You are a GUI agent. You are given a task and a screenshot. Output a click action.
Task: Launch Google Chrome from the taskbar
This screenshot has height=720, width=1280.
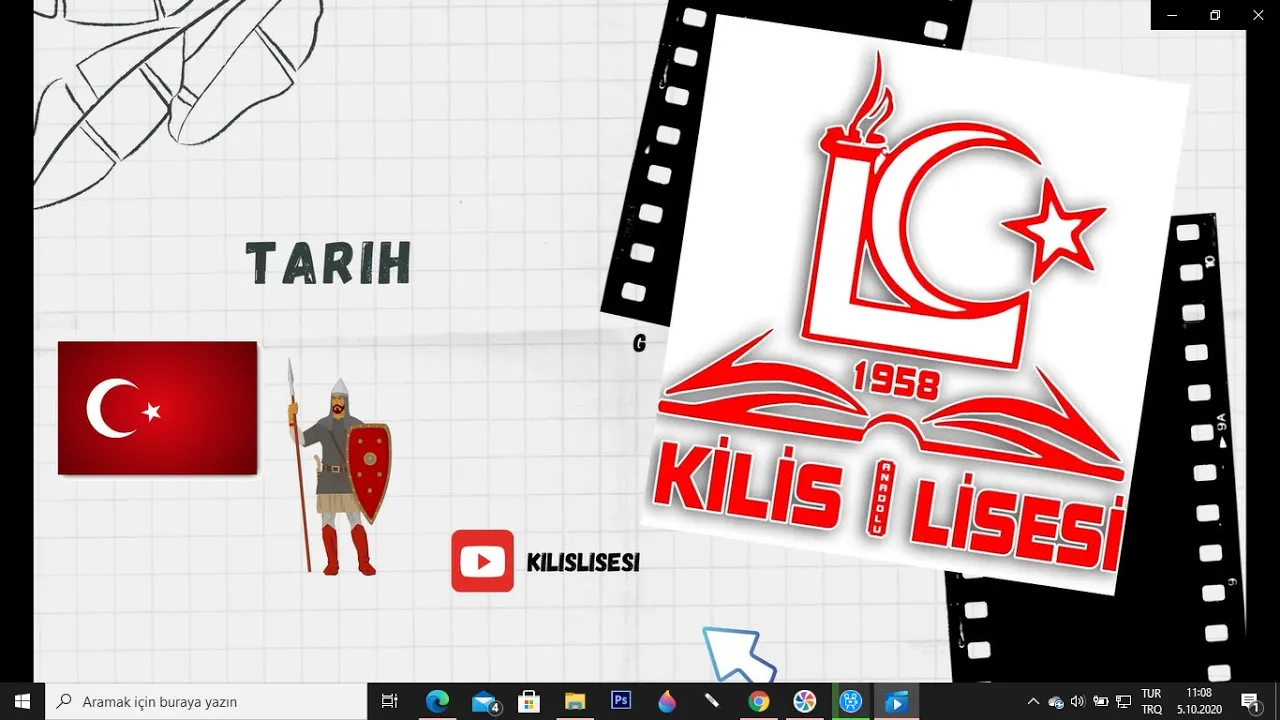pyautogui.click(x=758, y=702)
